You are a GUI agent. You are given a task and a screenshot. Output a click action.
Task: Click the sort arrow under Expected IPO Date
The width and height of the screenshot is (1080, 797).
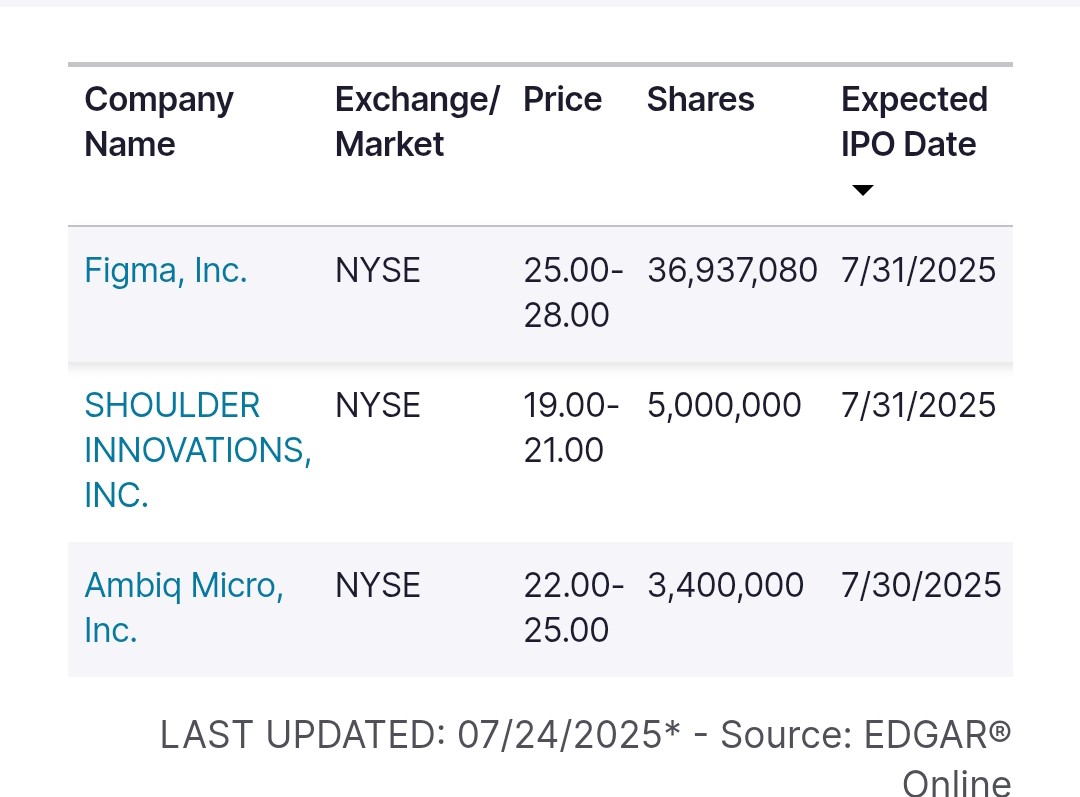click(x=862, y=190)
